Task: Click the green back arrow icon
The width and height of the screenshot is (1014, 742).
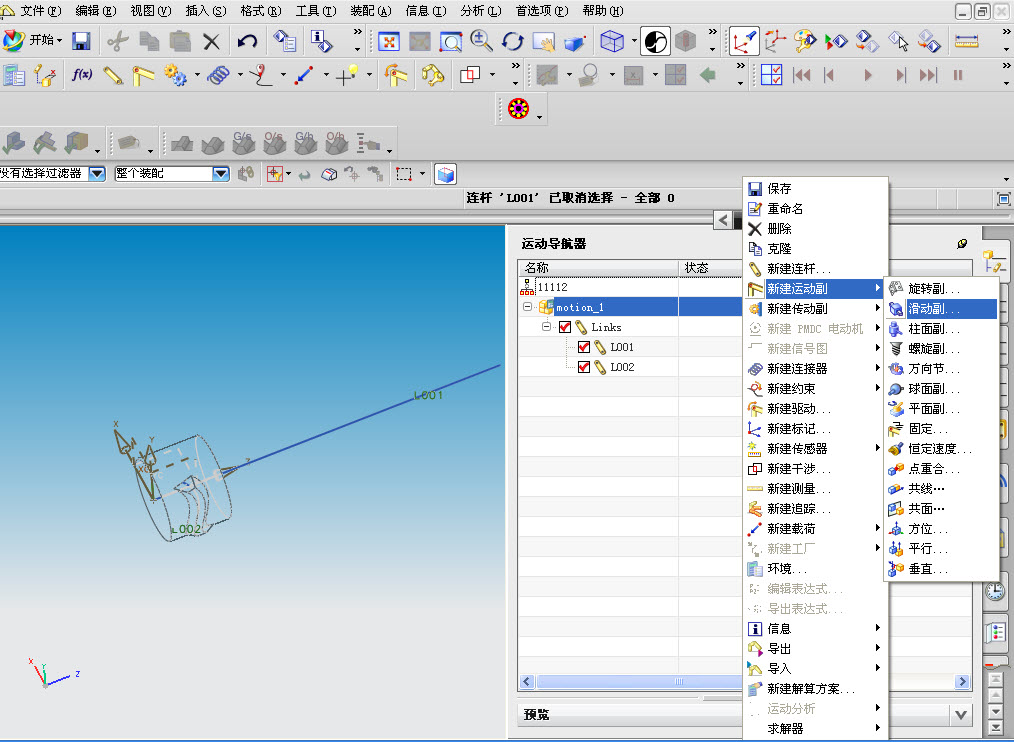Action: 707,75
